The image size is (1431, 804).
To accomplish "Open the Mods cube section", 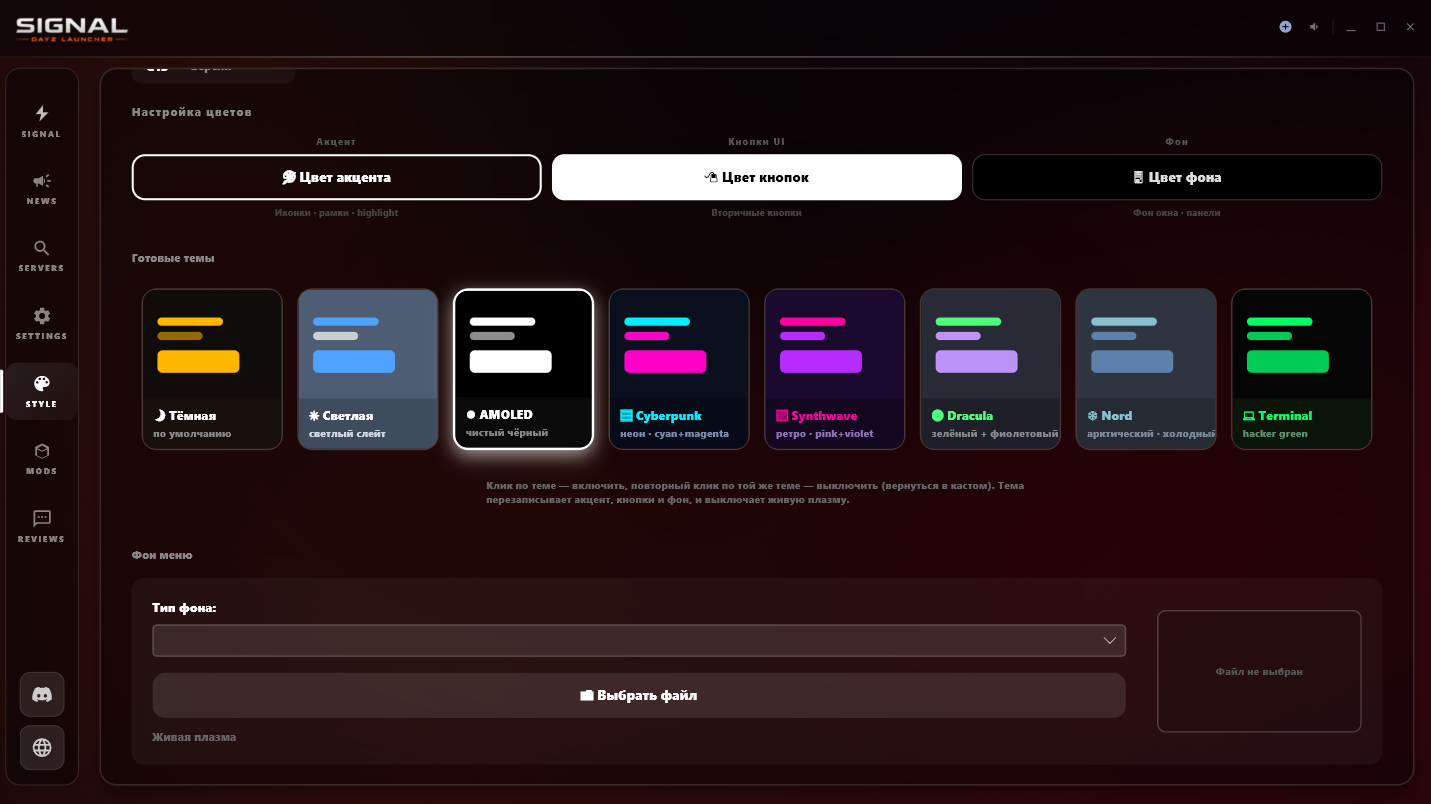I will [x=41, y=458].
